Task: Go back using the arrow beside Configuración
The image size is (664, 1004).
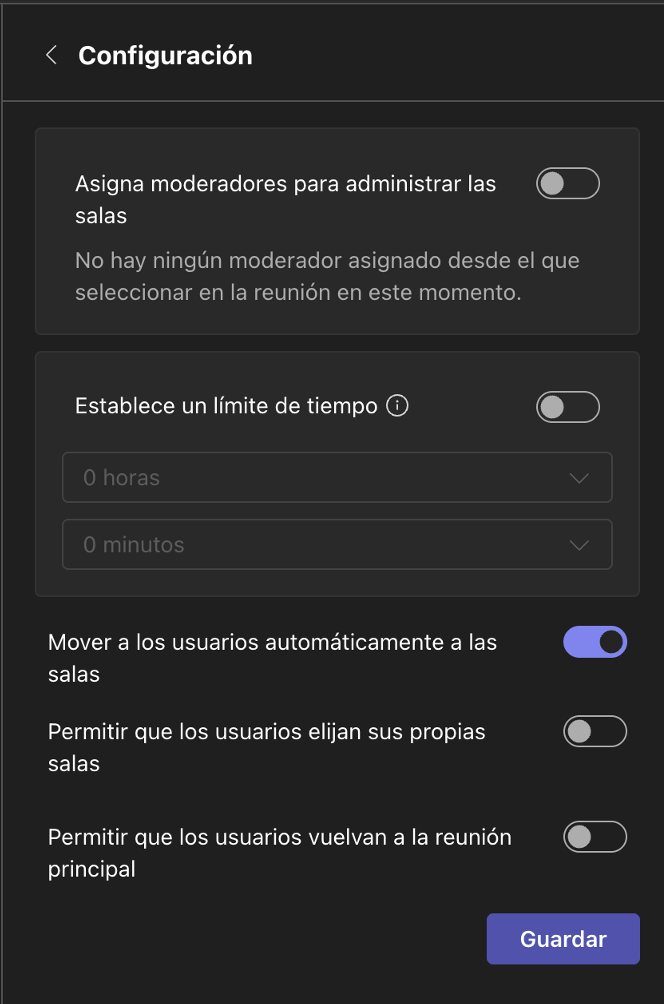Action: pos(52,55)
